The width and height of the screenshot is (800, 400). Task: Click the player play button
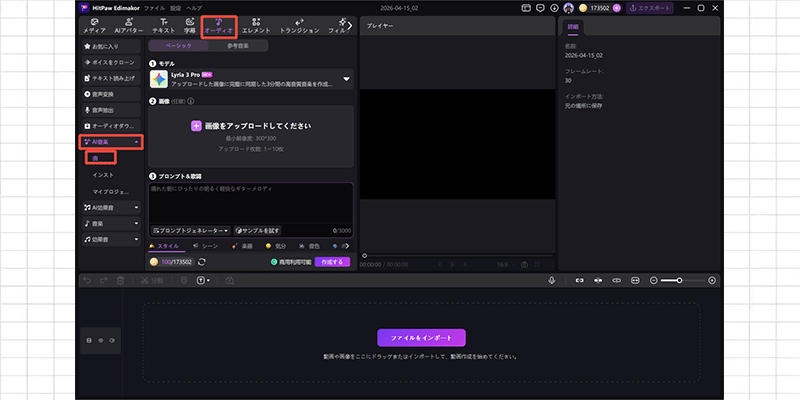tap(452, 264)
